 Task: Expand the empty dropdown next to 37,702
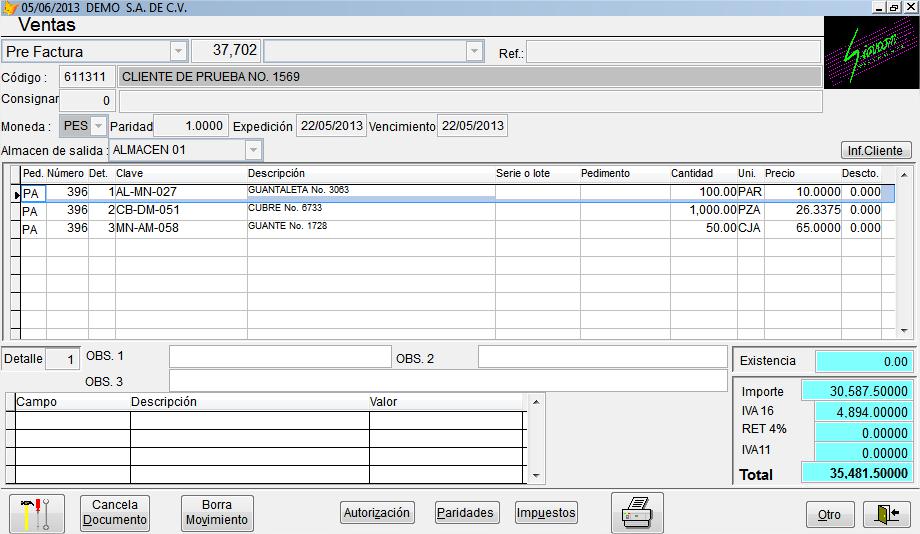pyautogui.click(x=474, y=52)
